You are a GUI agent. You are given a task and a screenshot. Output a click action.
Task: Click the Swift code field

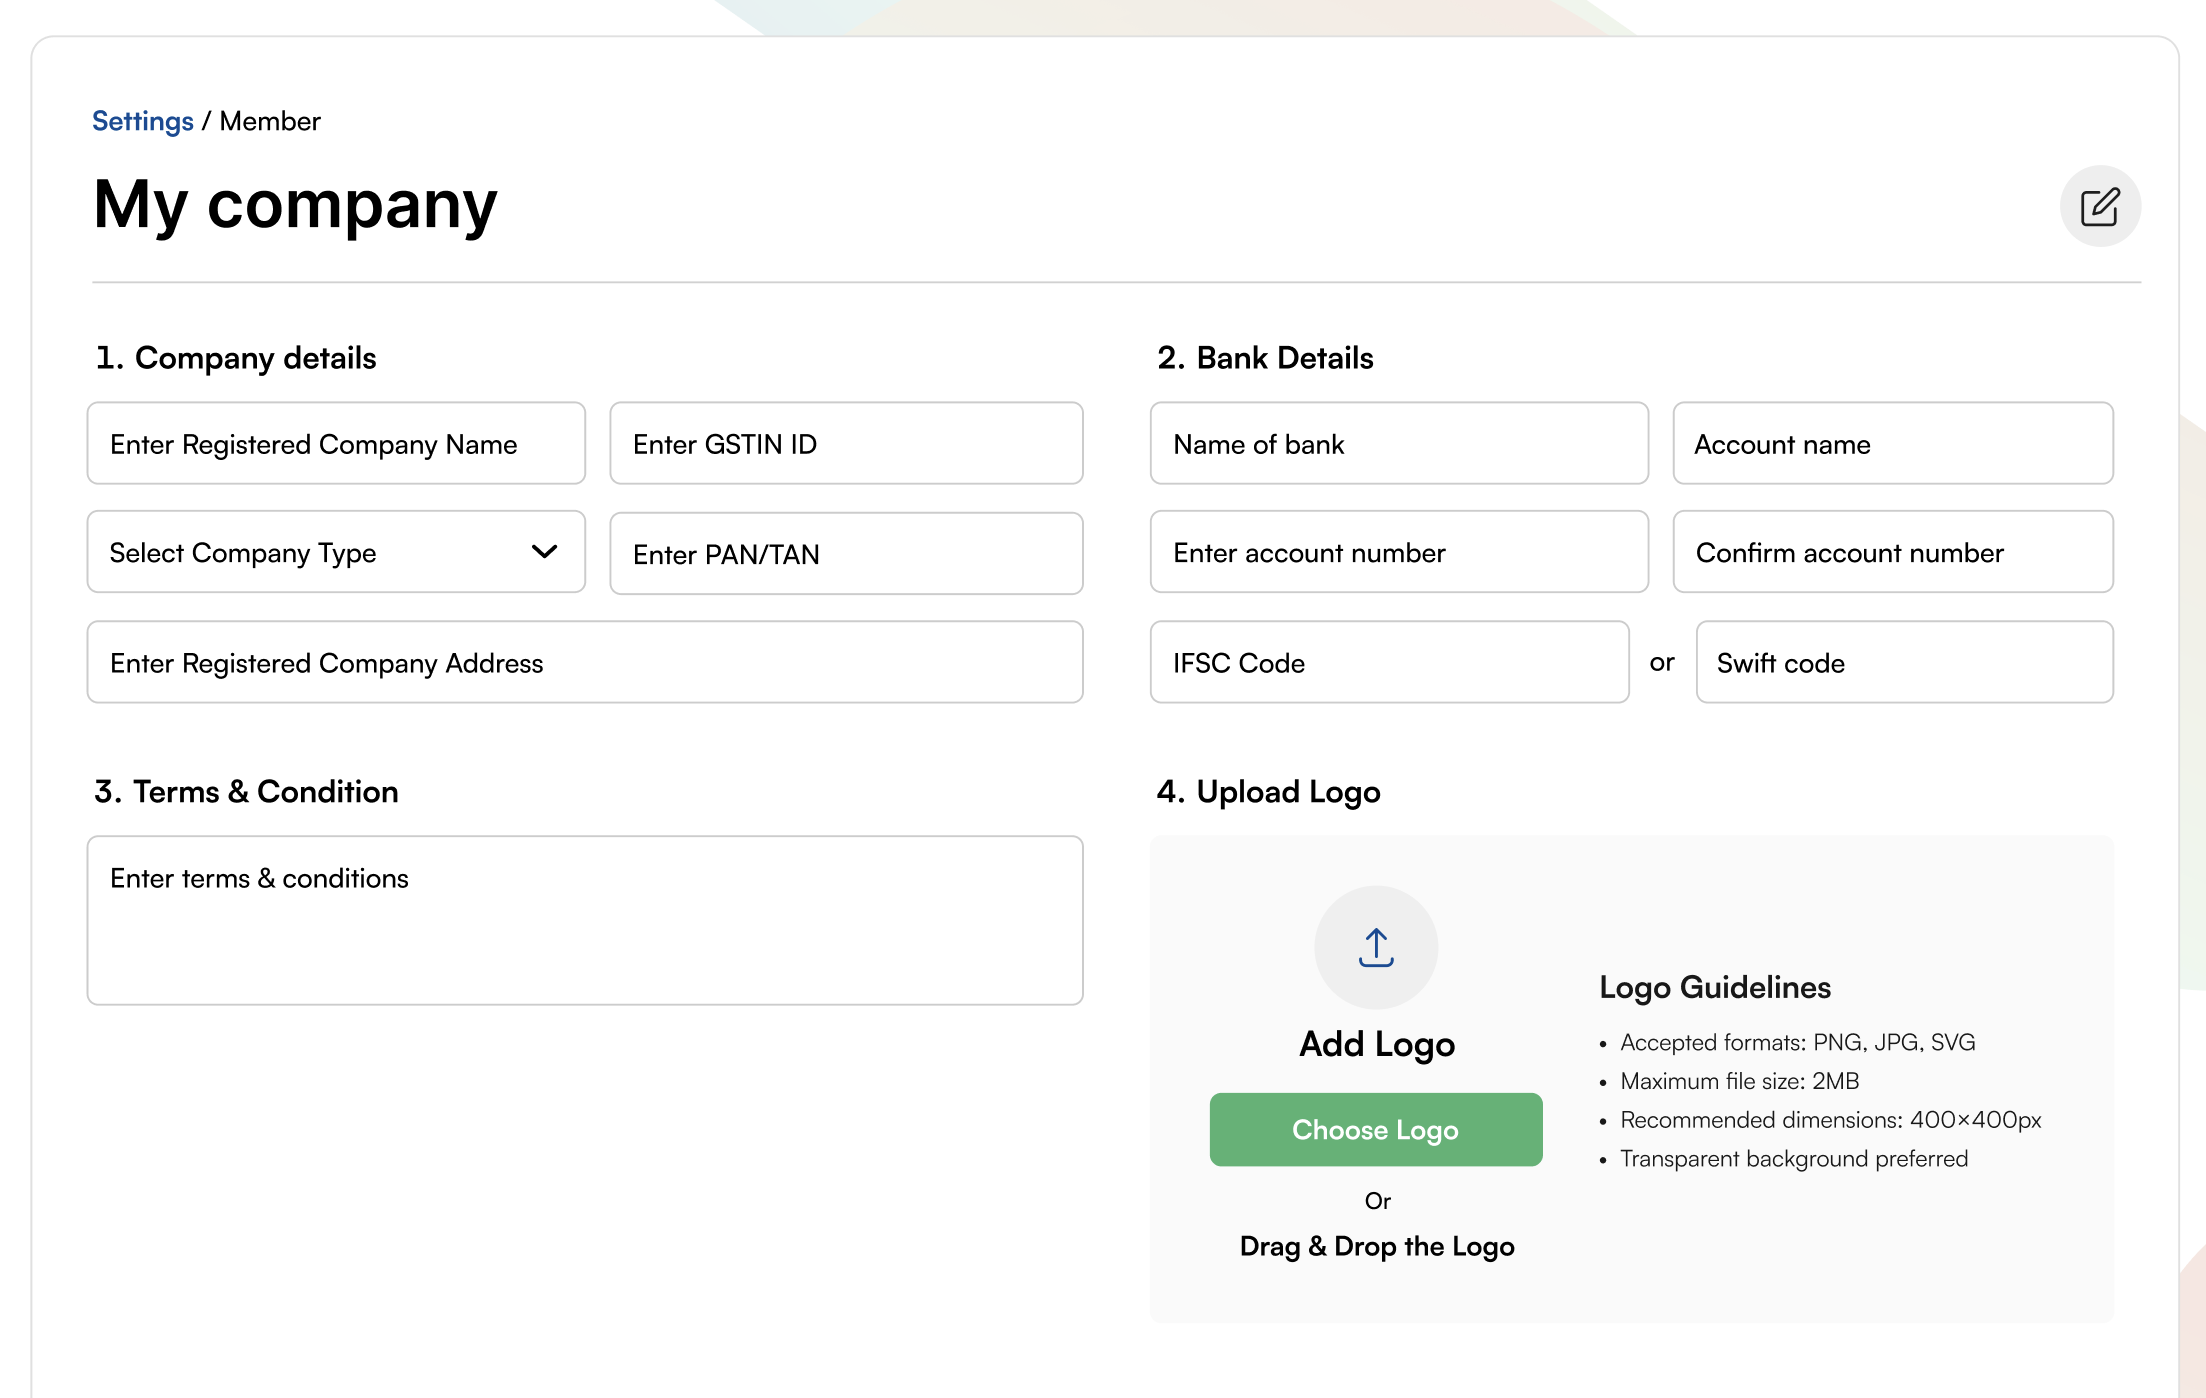point(1904,662)
